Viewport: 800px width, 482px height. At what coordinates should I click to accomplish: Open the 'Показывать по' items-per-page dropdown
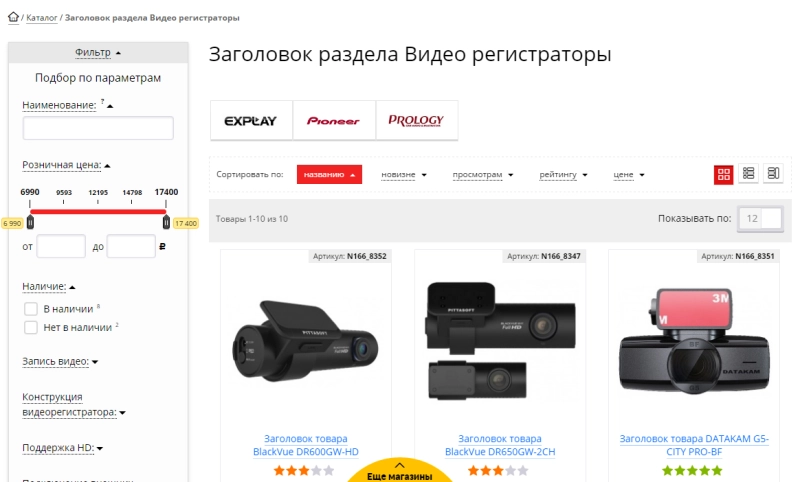760,218
